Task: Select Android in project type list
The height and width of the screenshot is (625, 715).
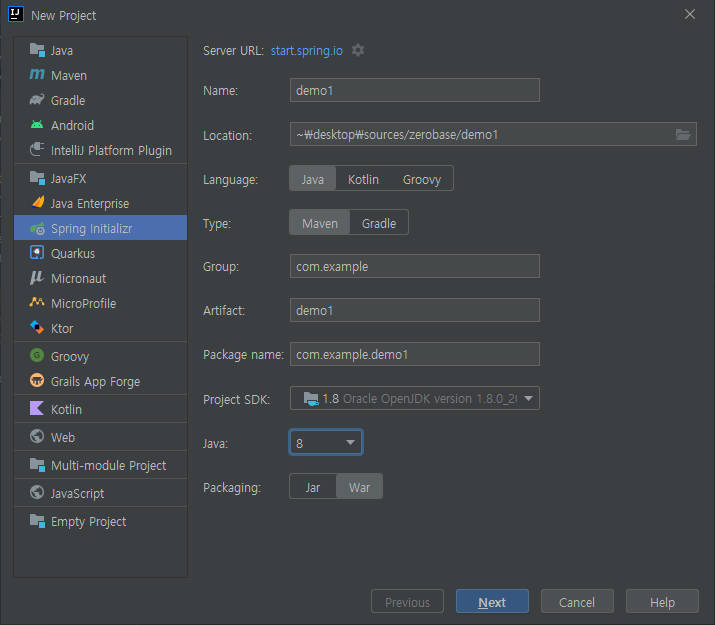Action: coord(100,125)
